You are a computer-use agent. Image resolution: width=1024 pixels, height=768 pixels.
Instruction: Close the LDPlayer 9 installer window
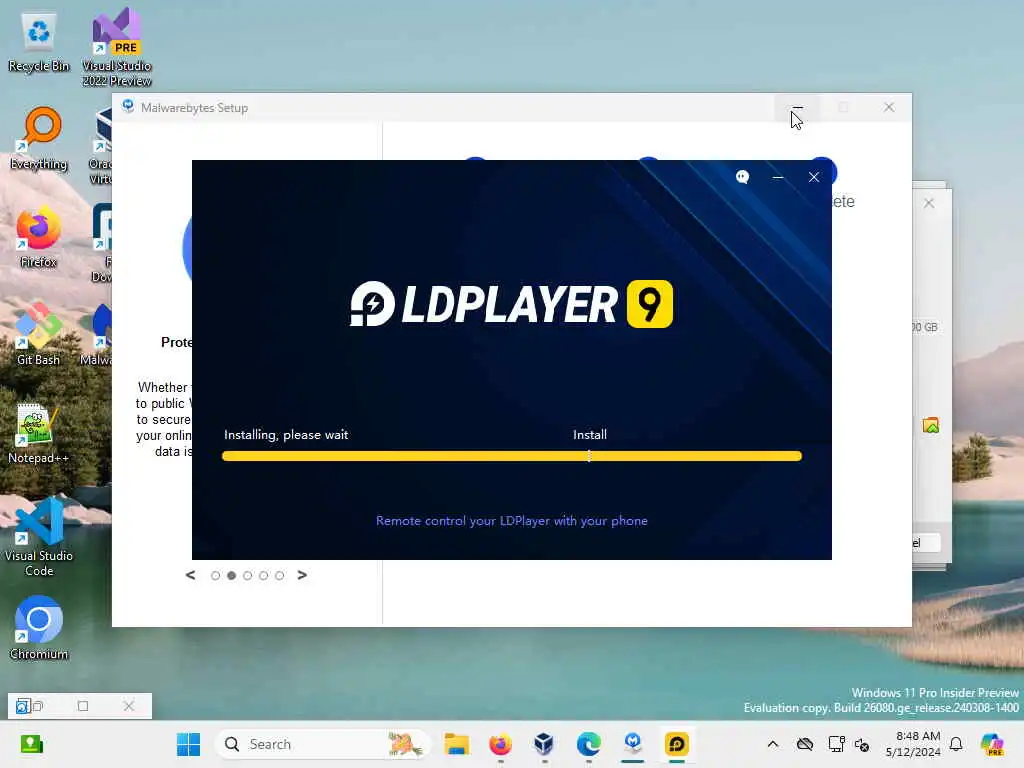click(814, 177)
